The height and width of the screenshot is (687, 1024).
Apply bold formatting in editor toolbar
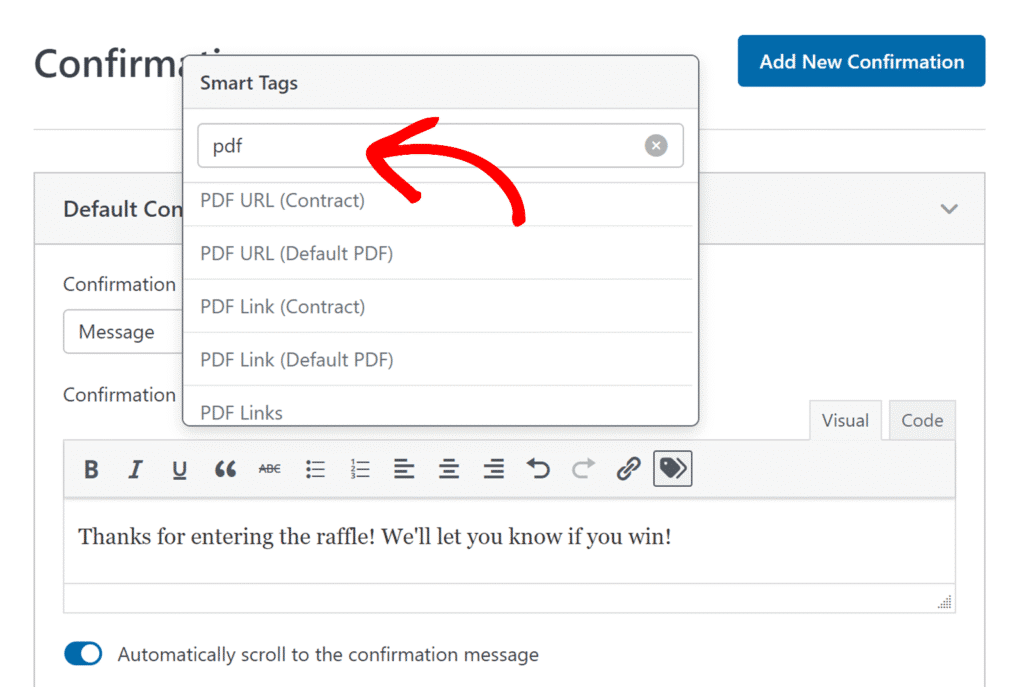pos(91,469)
